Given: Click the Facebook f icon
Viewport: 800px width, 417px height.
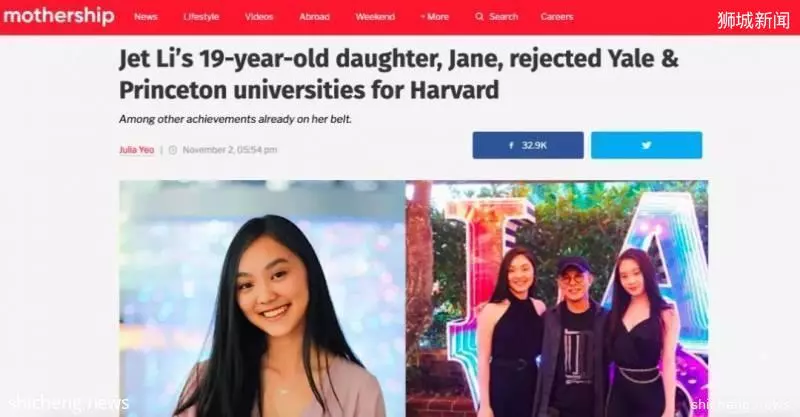Looking at the screenshot, I should 511,145.
